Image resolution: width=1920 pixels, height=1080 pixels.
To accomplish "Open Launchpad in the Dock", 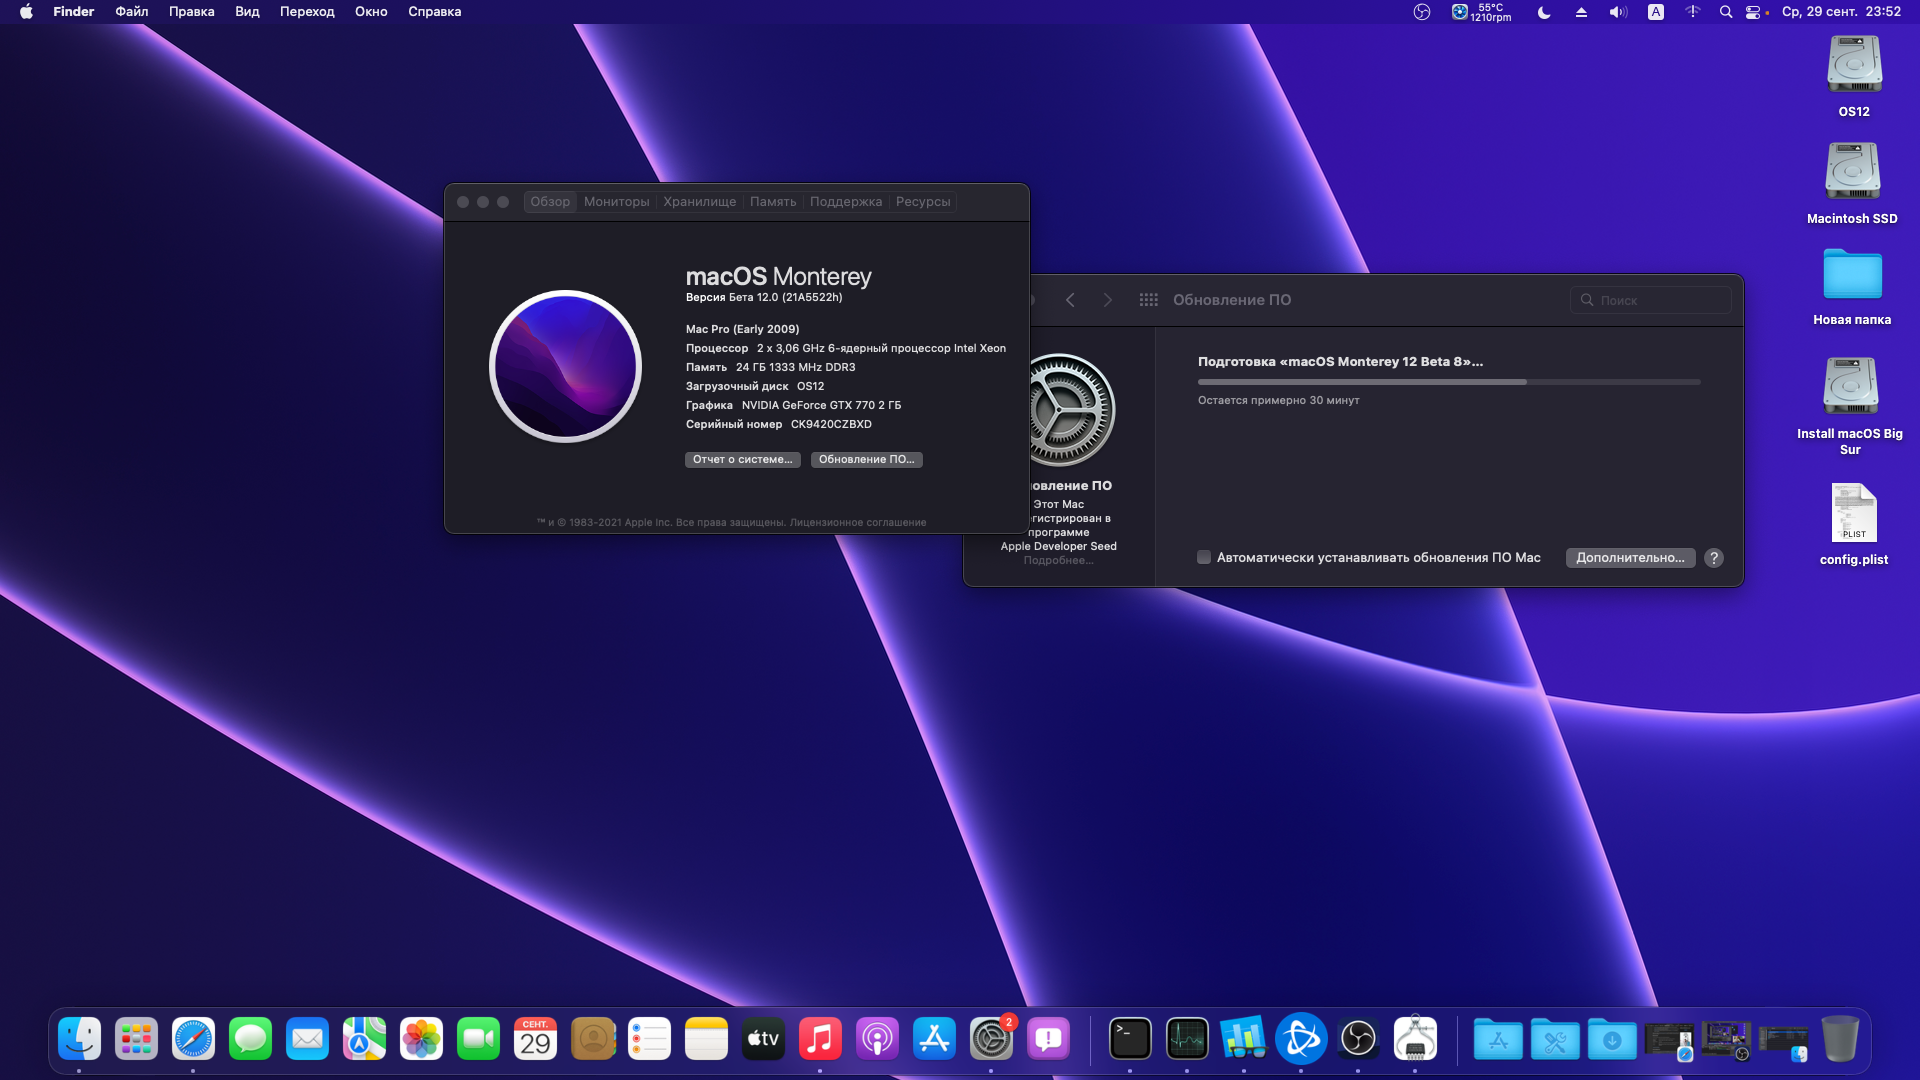I will point(136,1039).
